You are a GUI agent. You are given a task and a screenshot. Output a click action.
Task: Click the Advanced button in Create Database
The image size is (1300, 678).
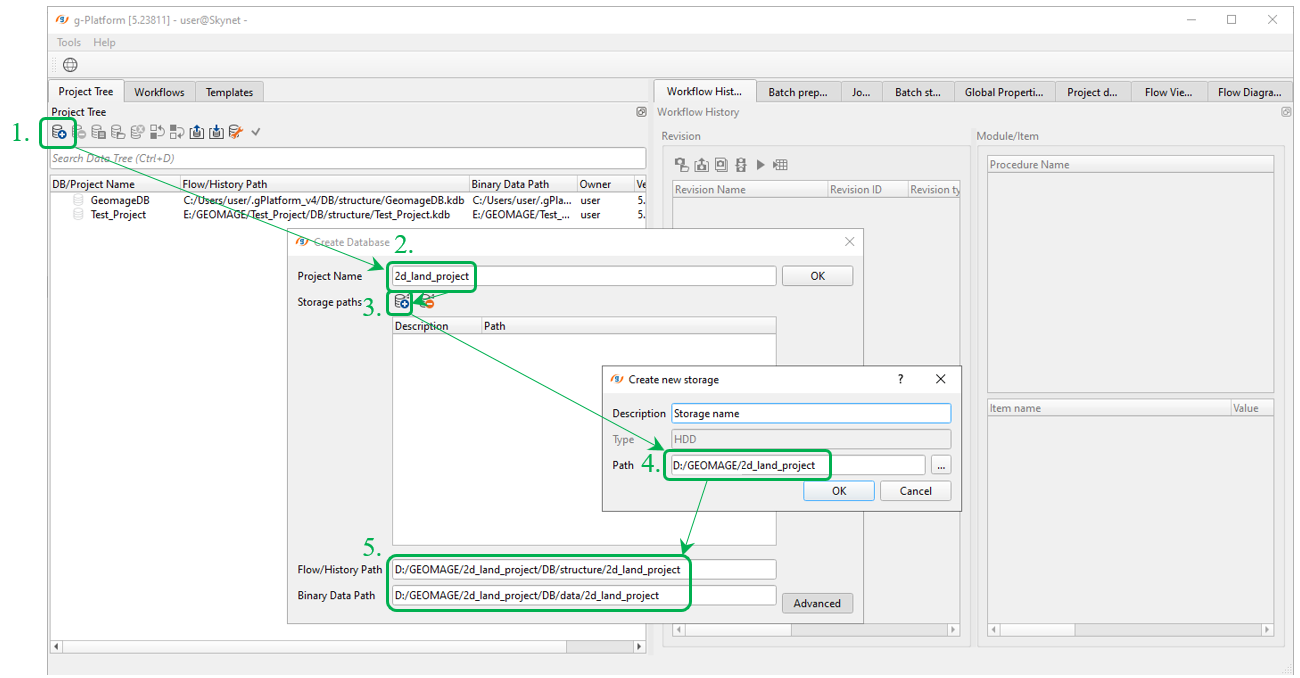tap(817, 603)
